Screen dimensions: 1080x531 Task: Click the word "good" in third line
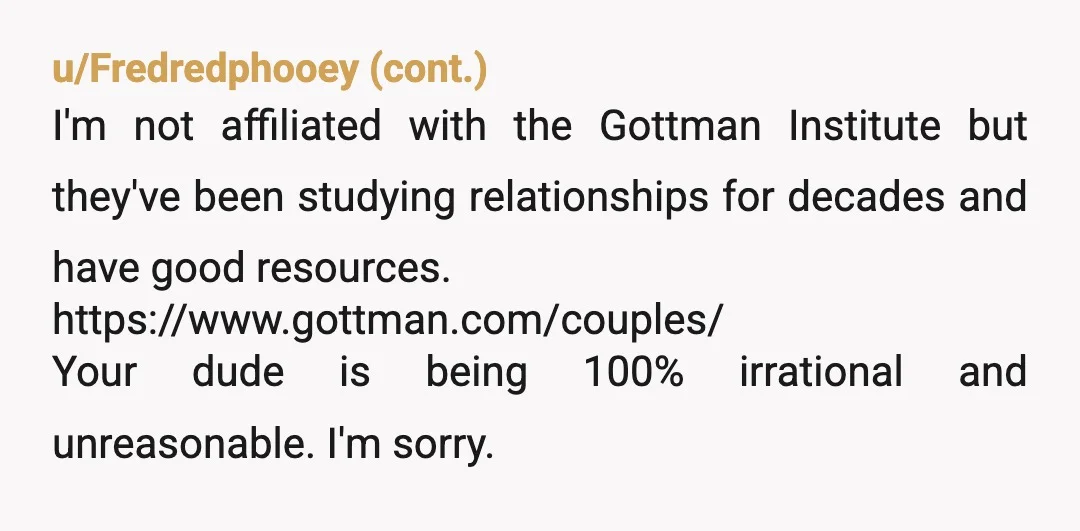click(x=198, y=270)
